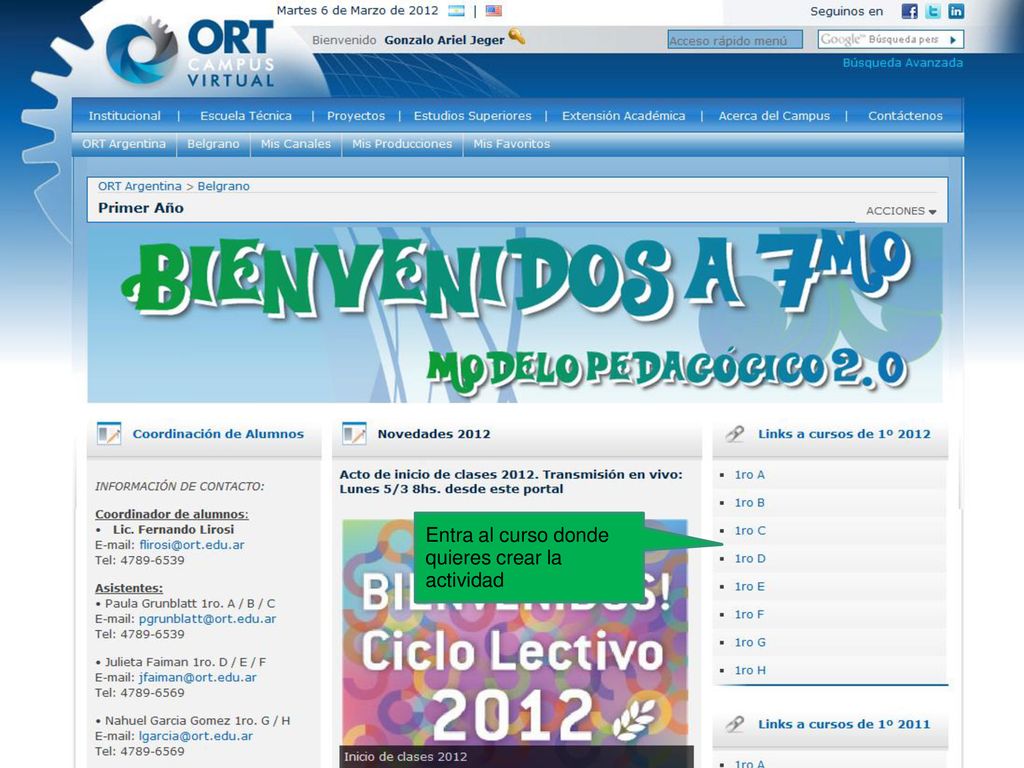Switch language with Argentina flag icon
1024x768 pixels.
(x=456, y=10)
